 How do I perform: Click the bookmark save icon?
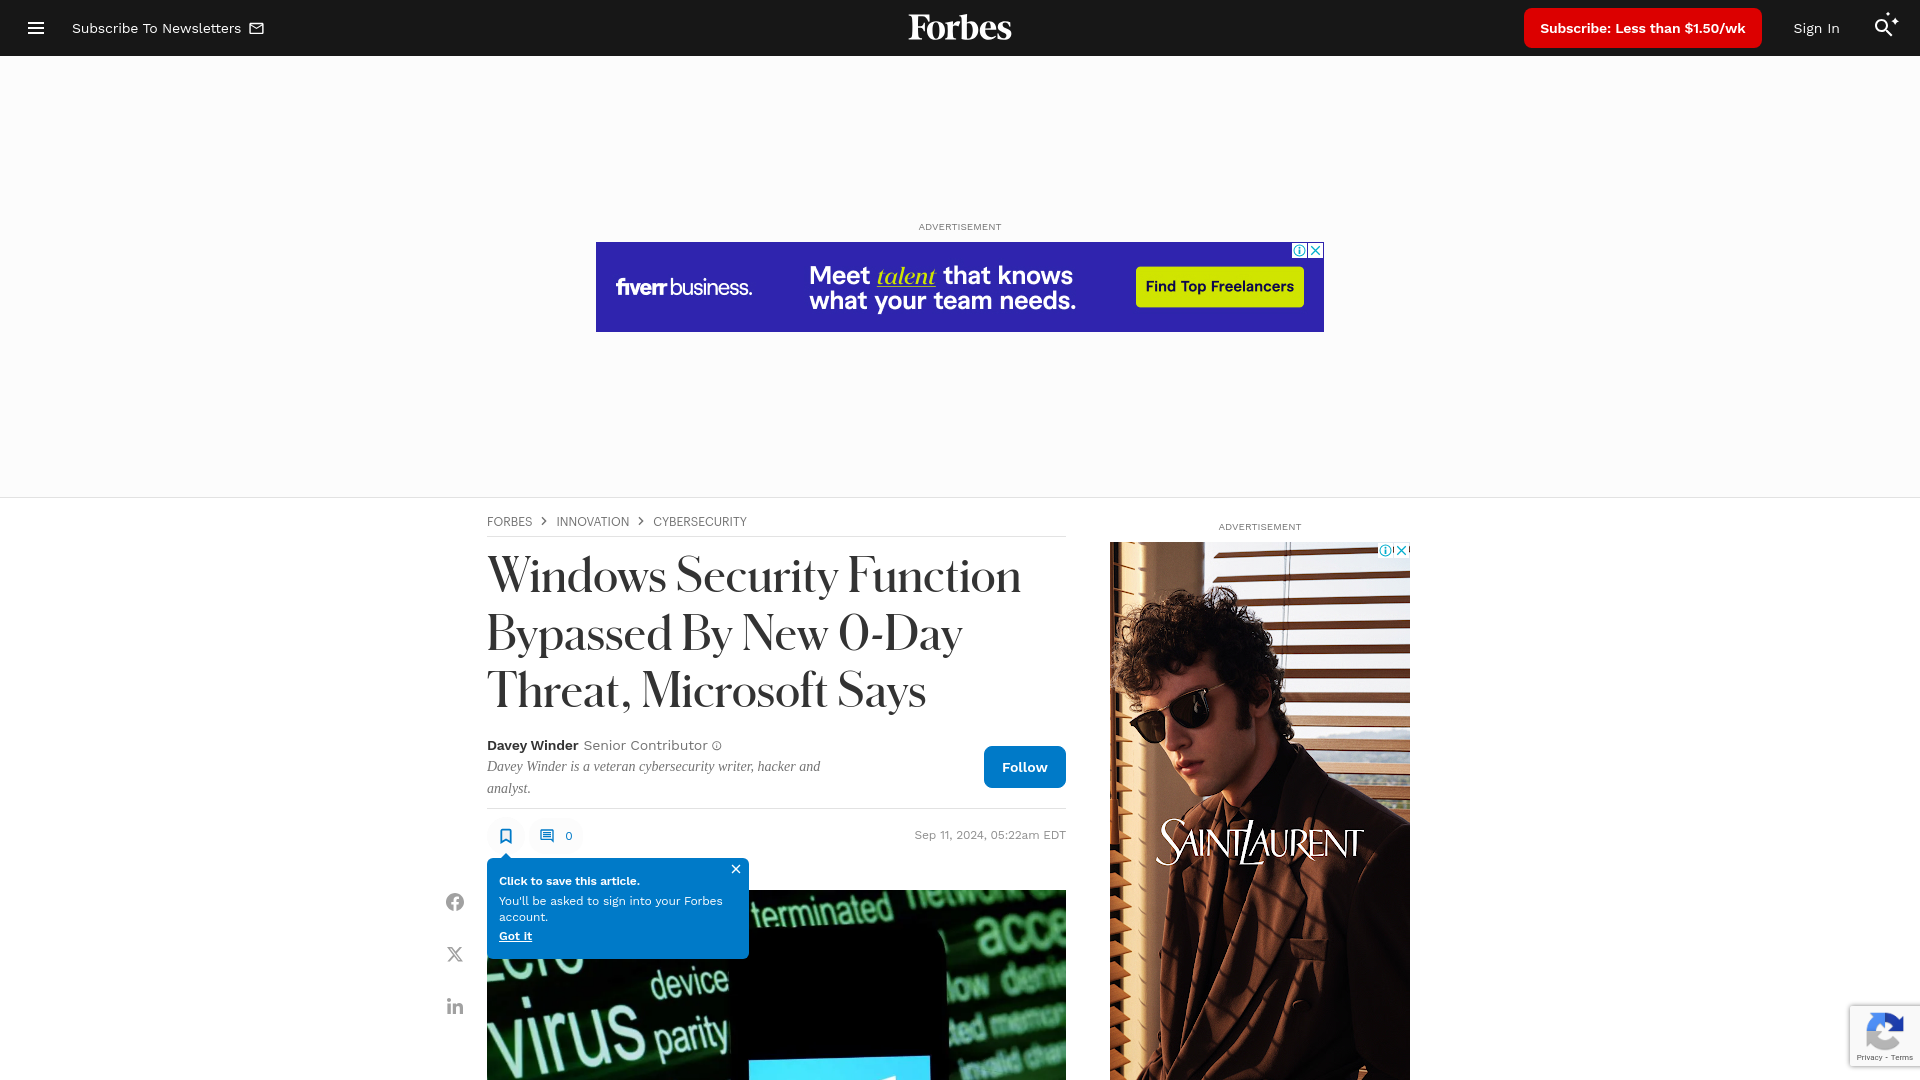[506, 835]
